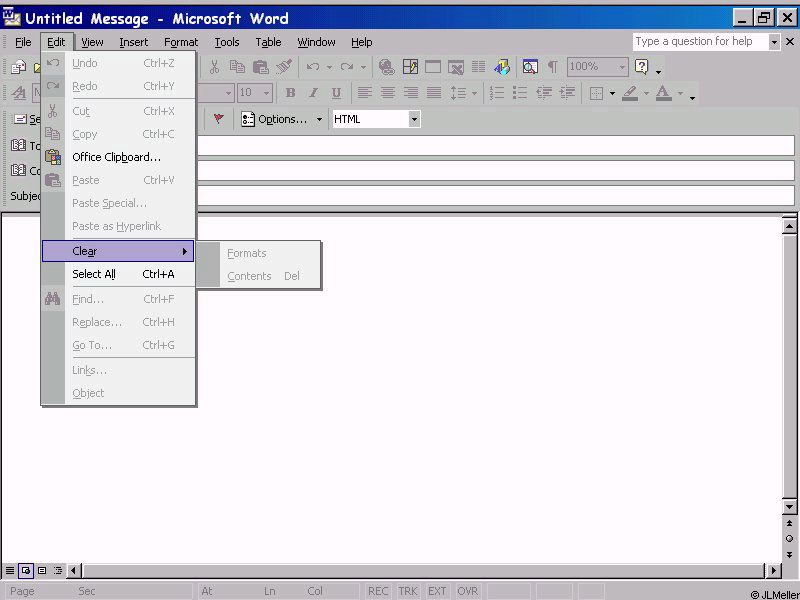Click the message flag icon
The width and height of the screenshot is (800, 600).
point(219,119)
